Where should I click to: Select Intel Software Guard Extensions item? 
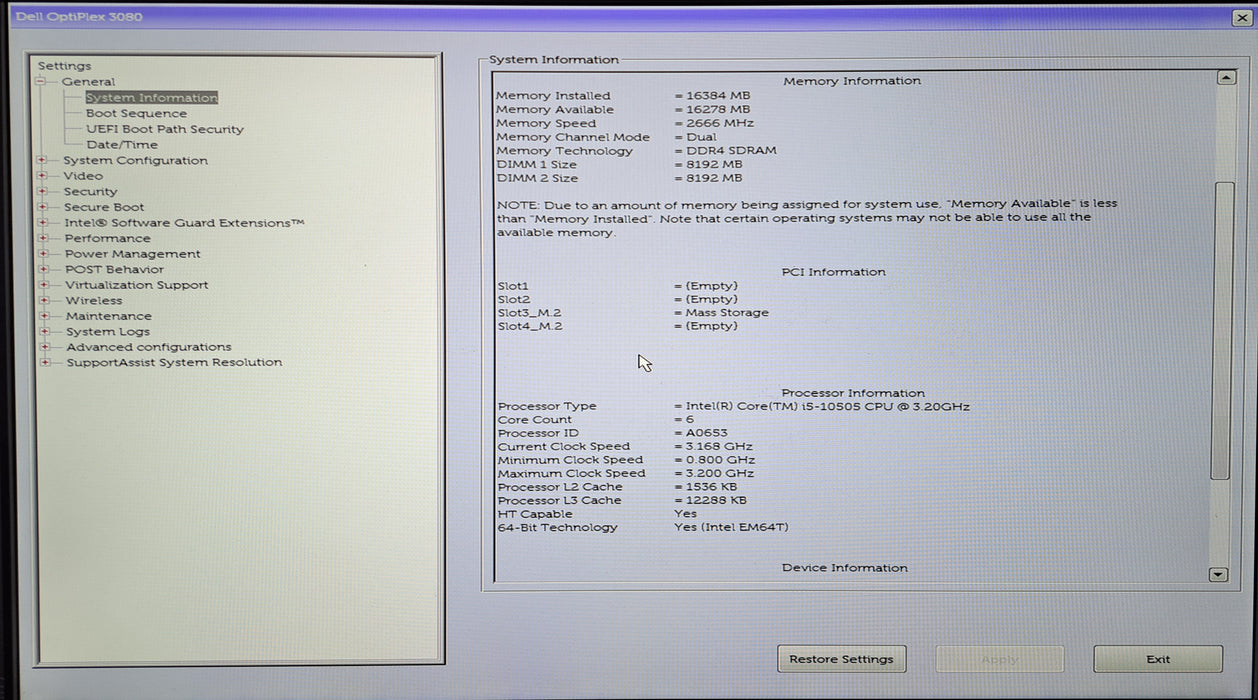184,223
